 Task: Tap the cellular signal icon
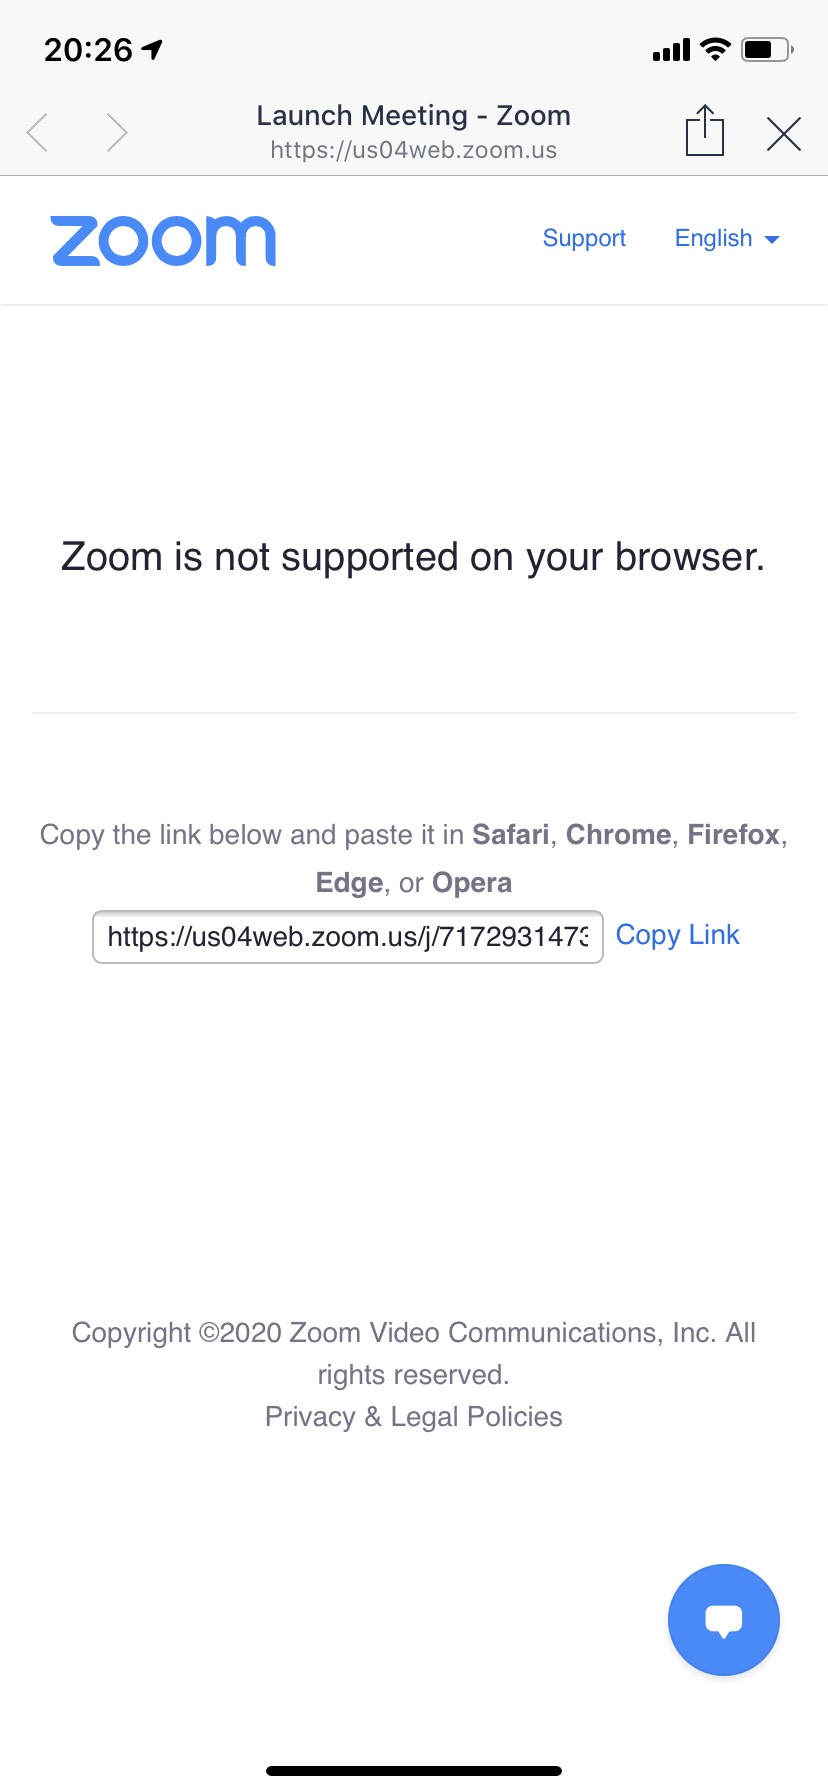coord(669,49)
